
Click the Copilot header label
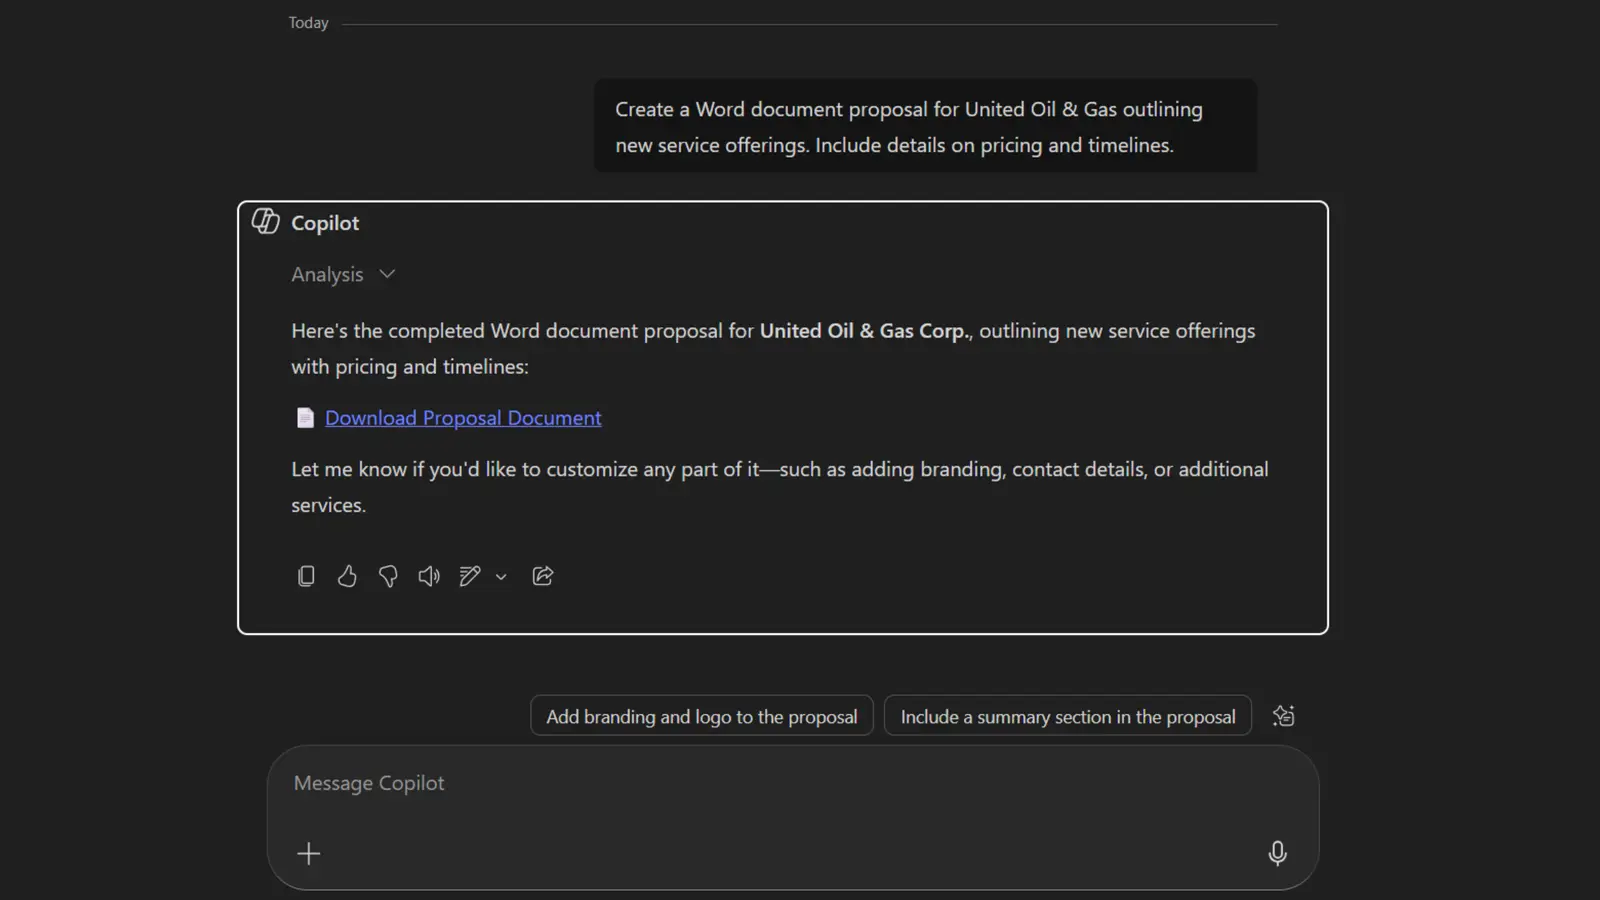tap(325, 222)
